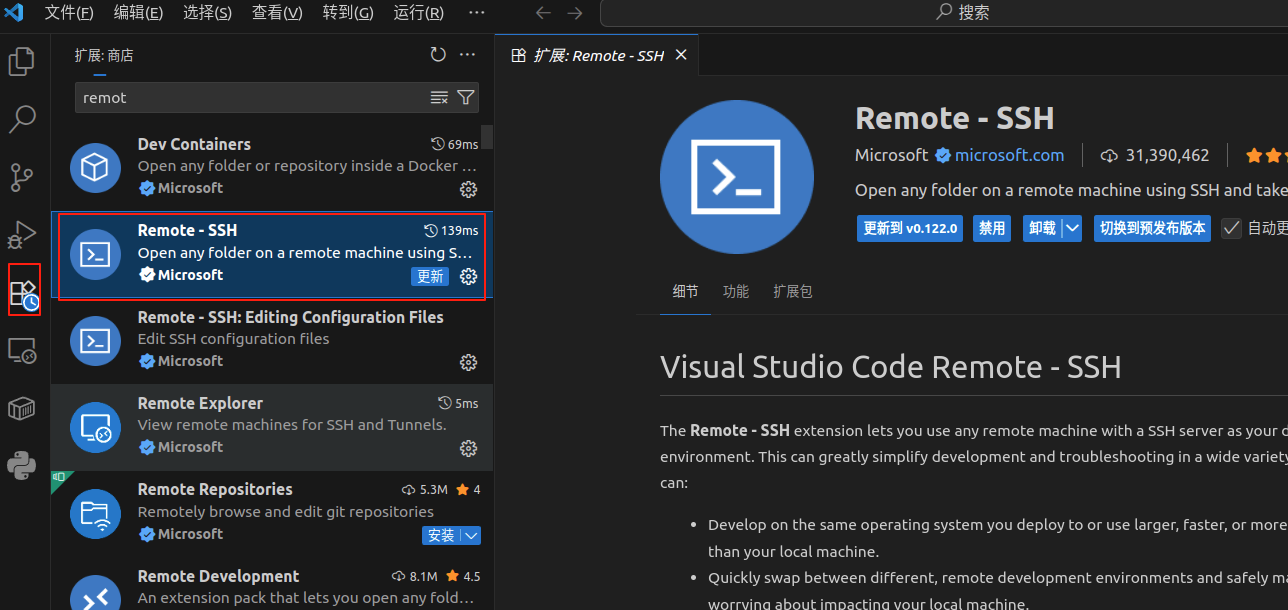Open manage gear for Remote Explorer
This screenshot has height=610, width=1288.
[x=468, y=448]
